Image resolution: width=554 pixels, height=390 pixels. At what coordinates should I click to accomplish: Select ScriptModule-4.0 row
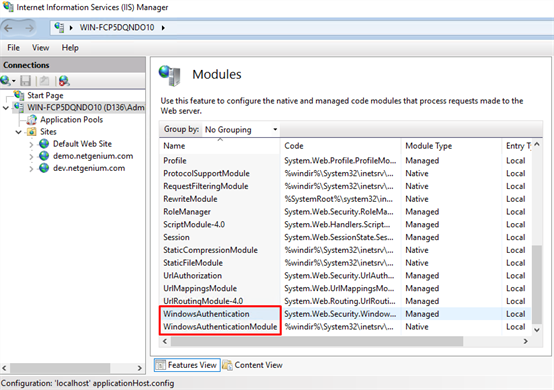(345, 224)
